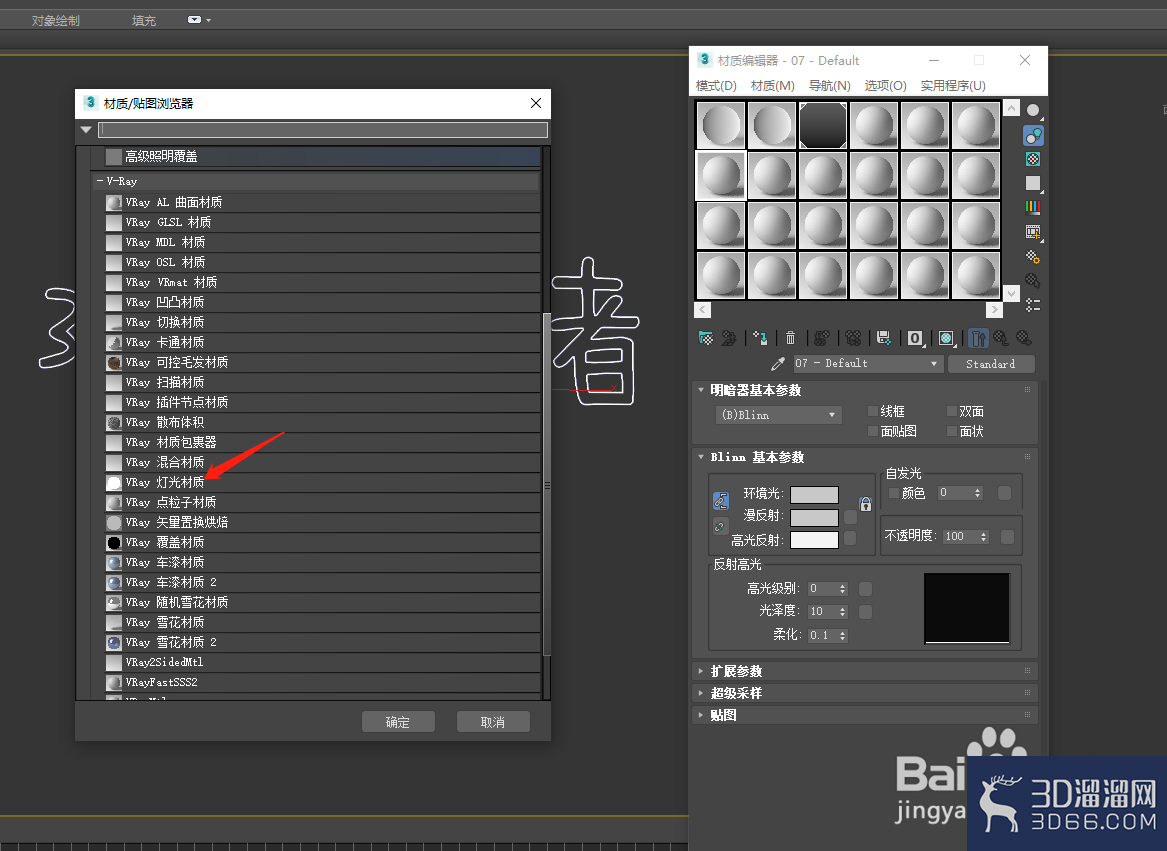Click the 漫反射 color swatch
Viewport: 1167px width, 851px height.
click(814, 517)
